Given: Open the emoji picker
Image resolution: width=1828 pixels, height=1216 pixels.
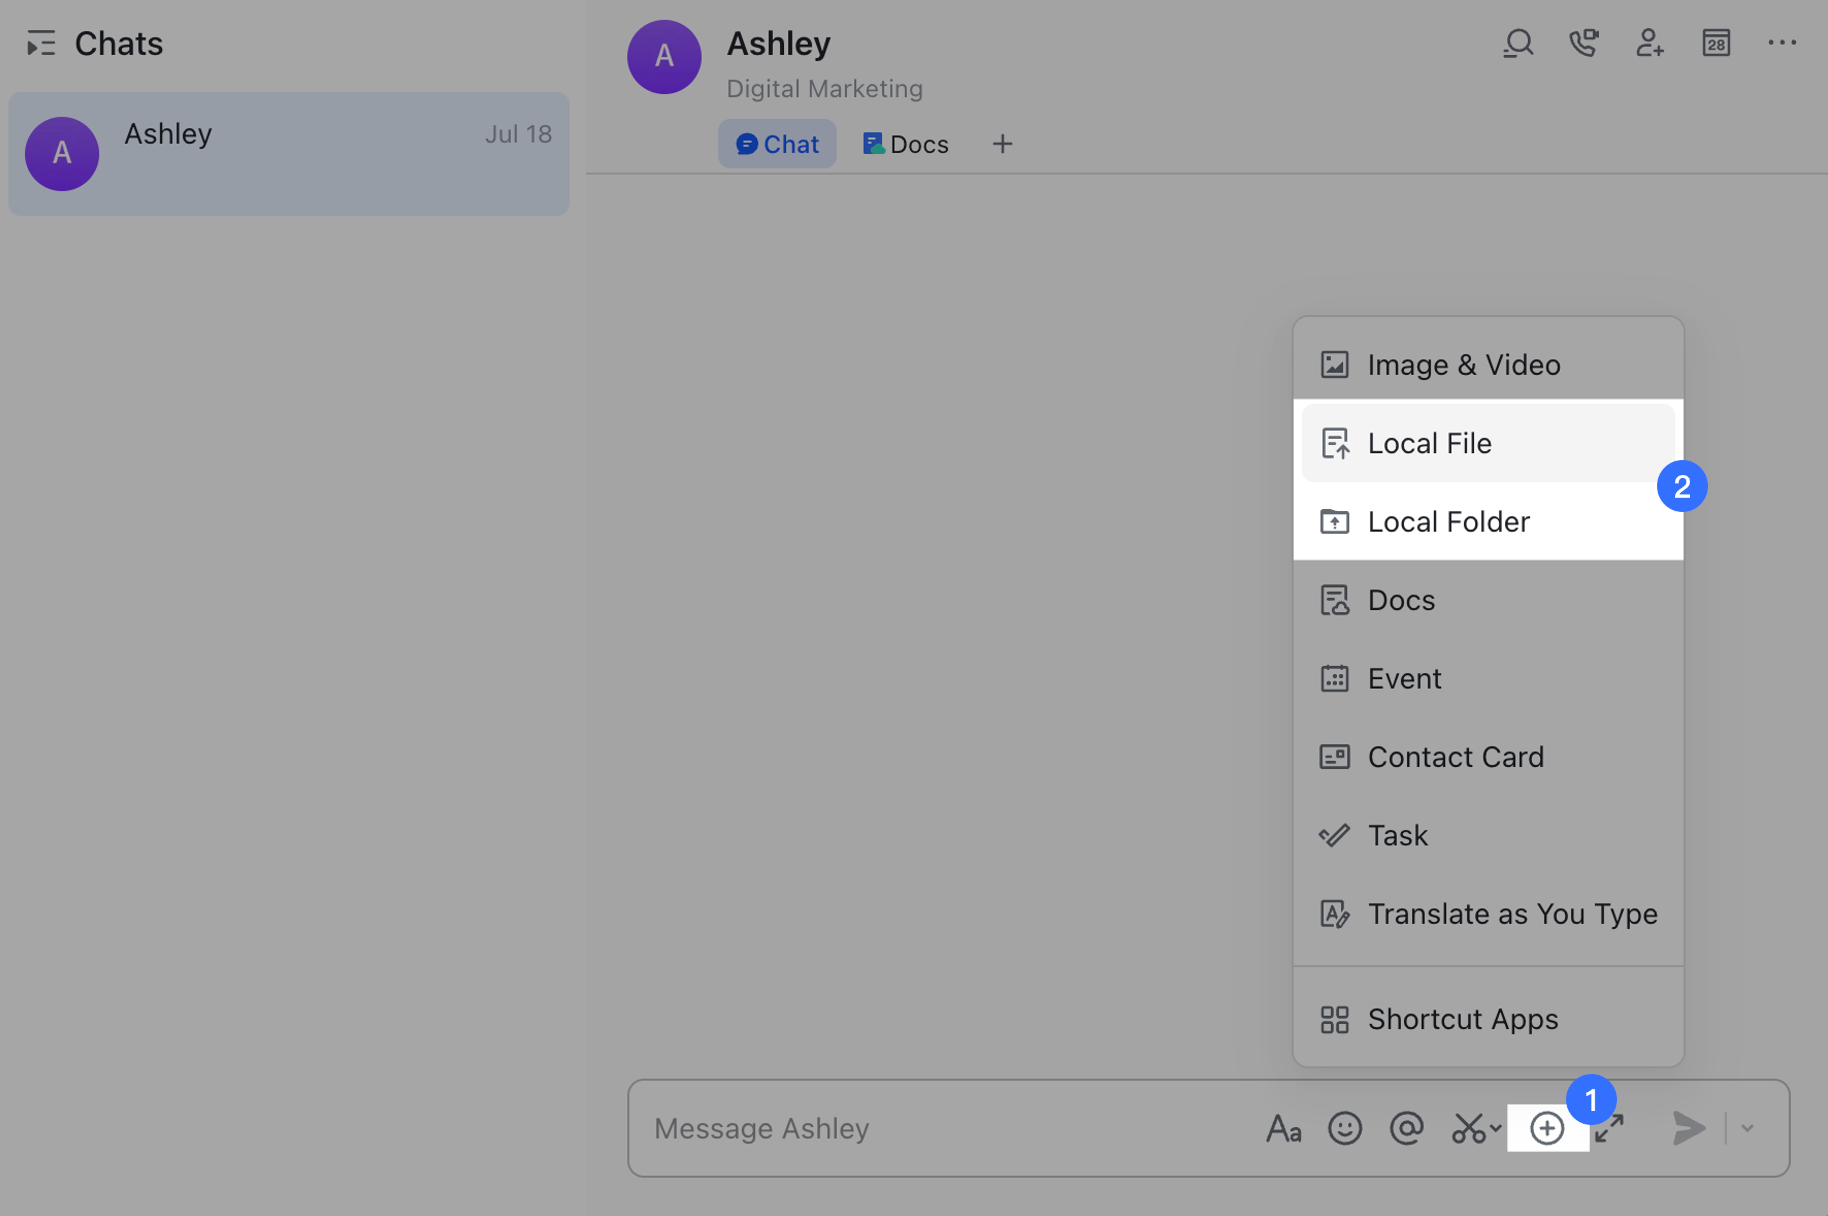Looking at the screenshot, I should 1345,1128.
